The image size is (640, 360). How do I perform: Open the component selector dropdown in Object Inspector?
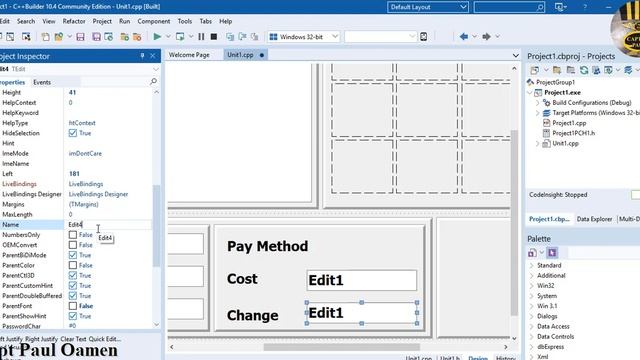(x=156, y=69)
